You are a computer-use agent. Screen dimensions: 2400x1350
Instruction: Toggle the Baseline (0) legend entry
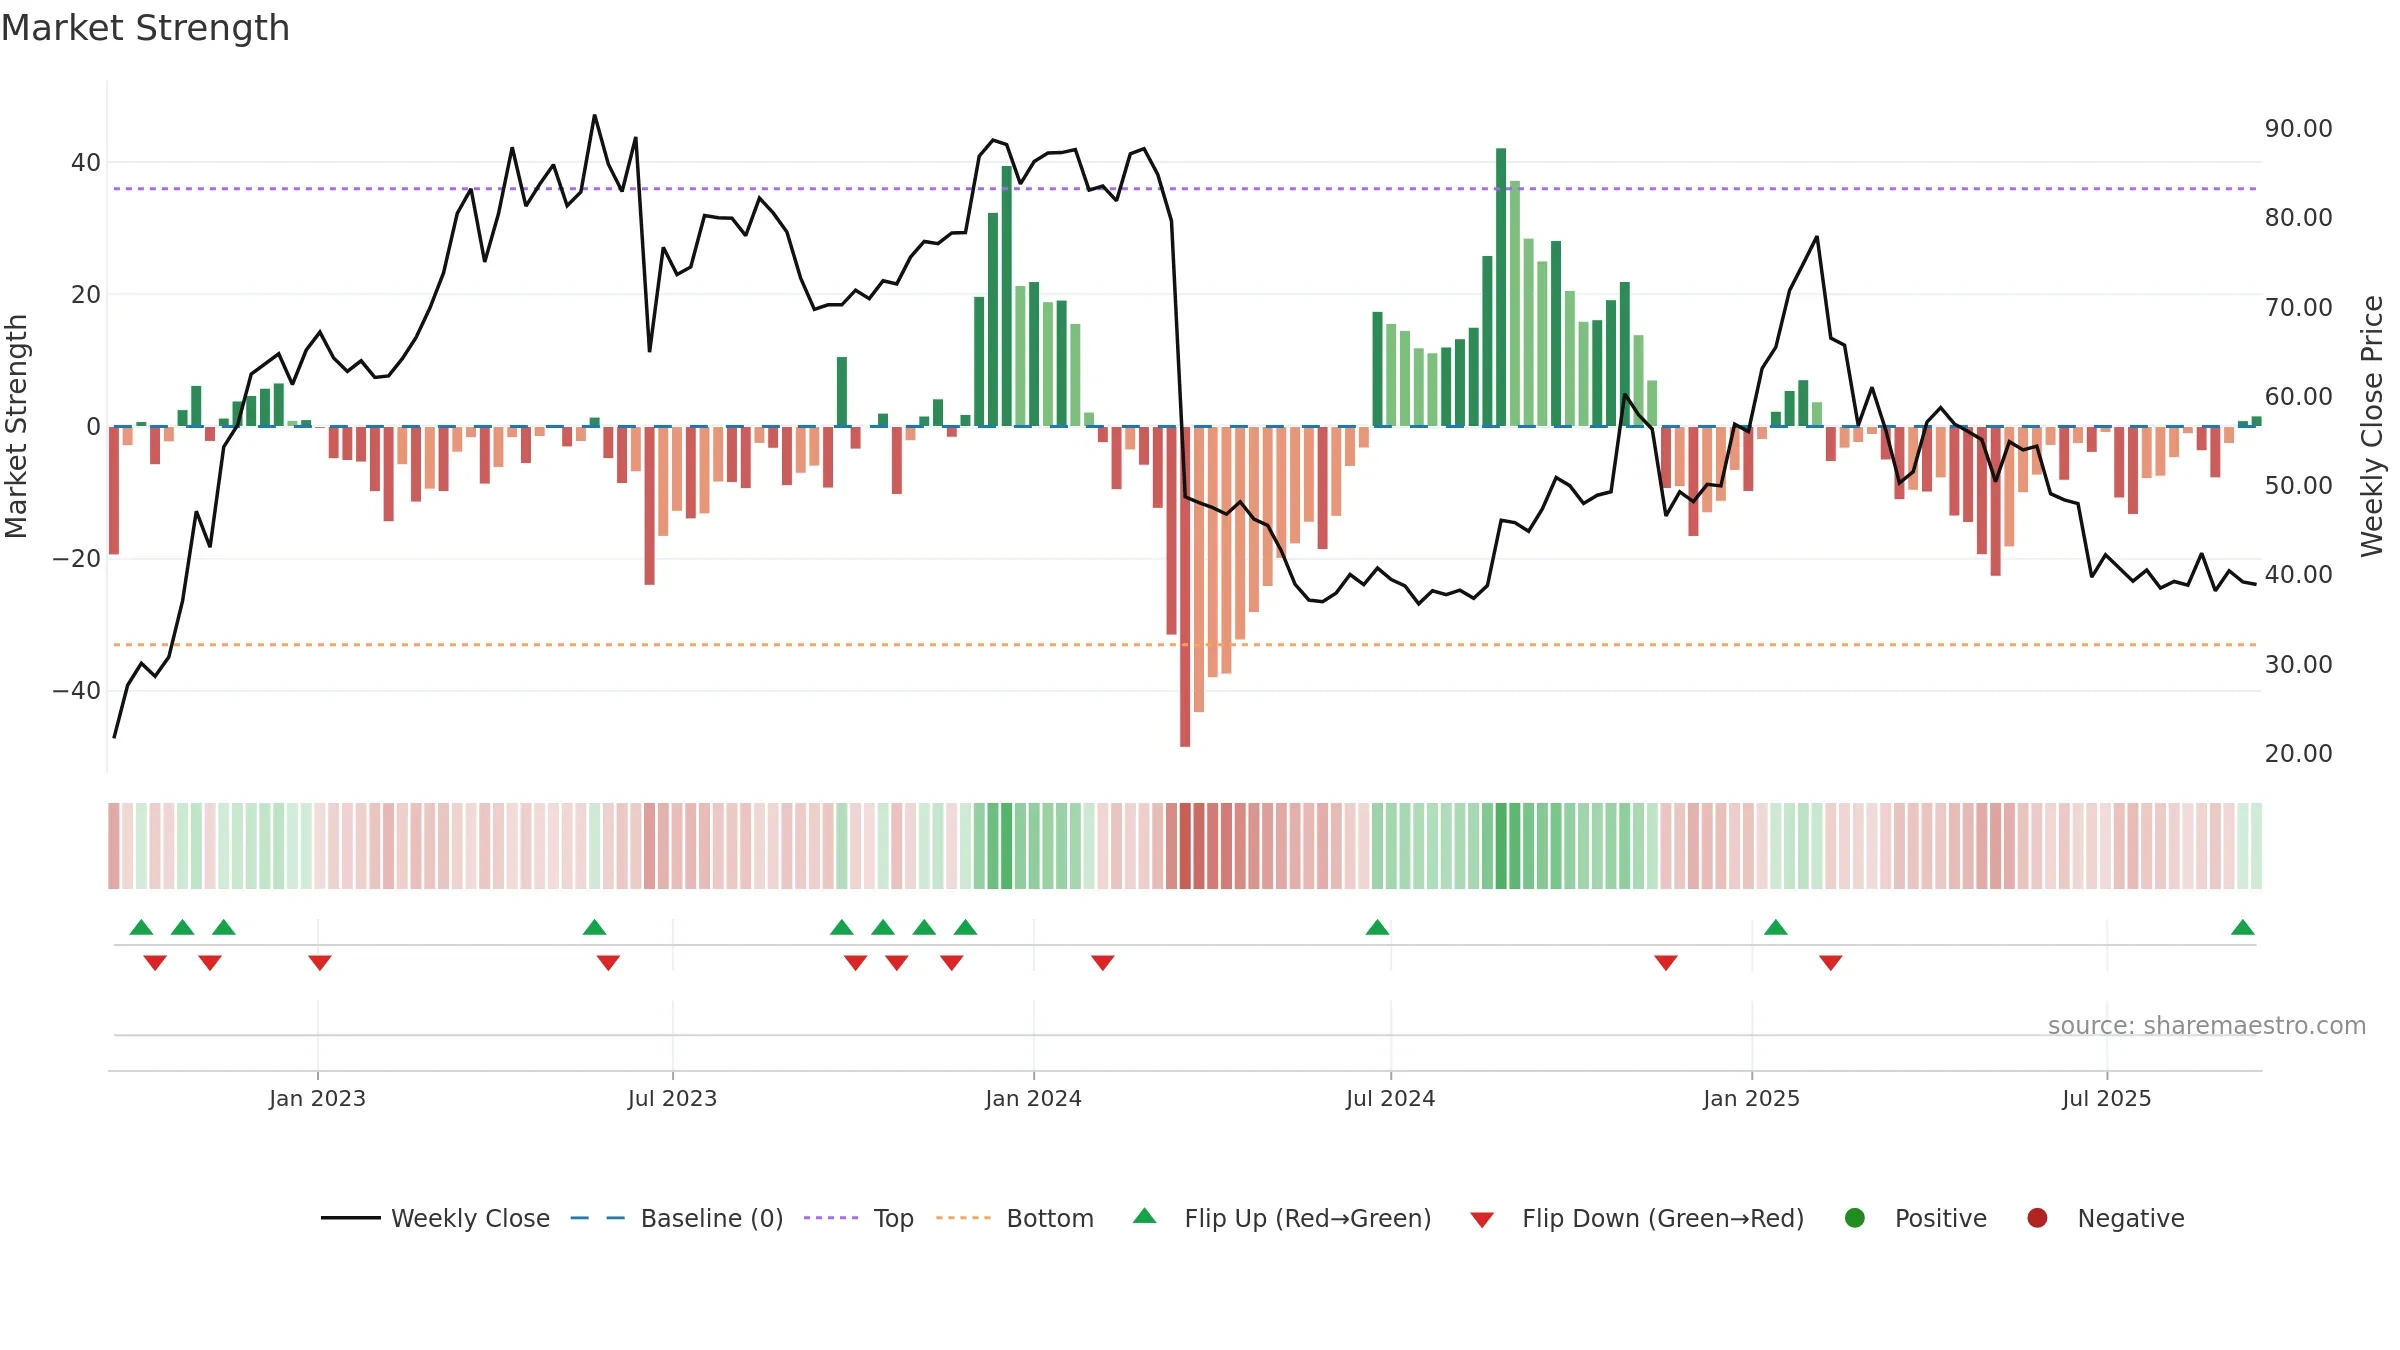click(677, 1218)
